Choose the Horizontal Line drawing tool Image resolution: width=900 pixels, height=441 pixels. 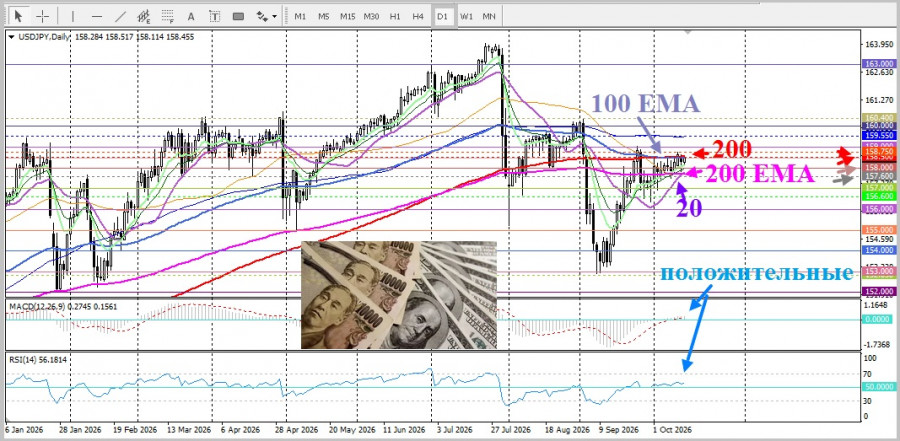tap(97, 16)
